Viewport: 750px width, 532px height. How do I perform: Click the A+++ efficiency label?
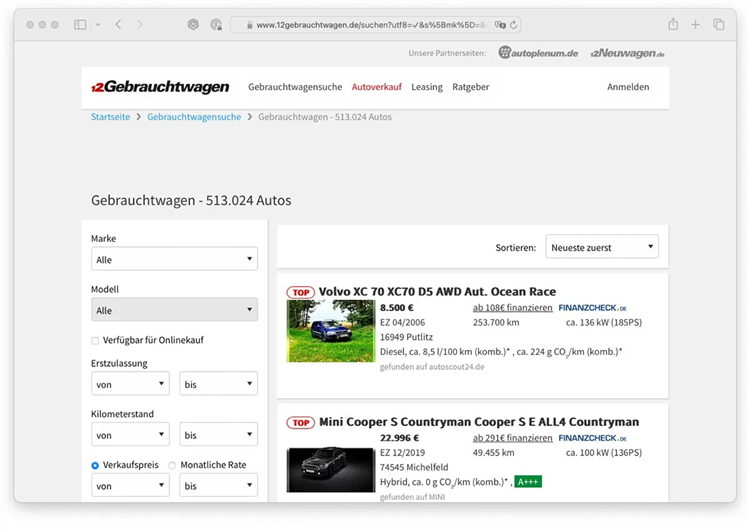[528, 482]
